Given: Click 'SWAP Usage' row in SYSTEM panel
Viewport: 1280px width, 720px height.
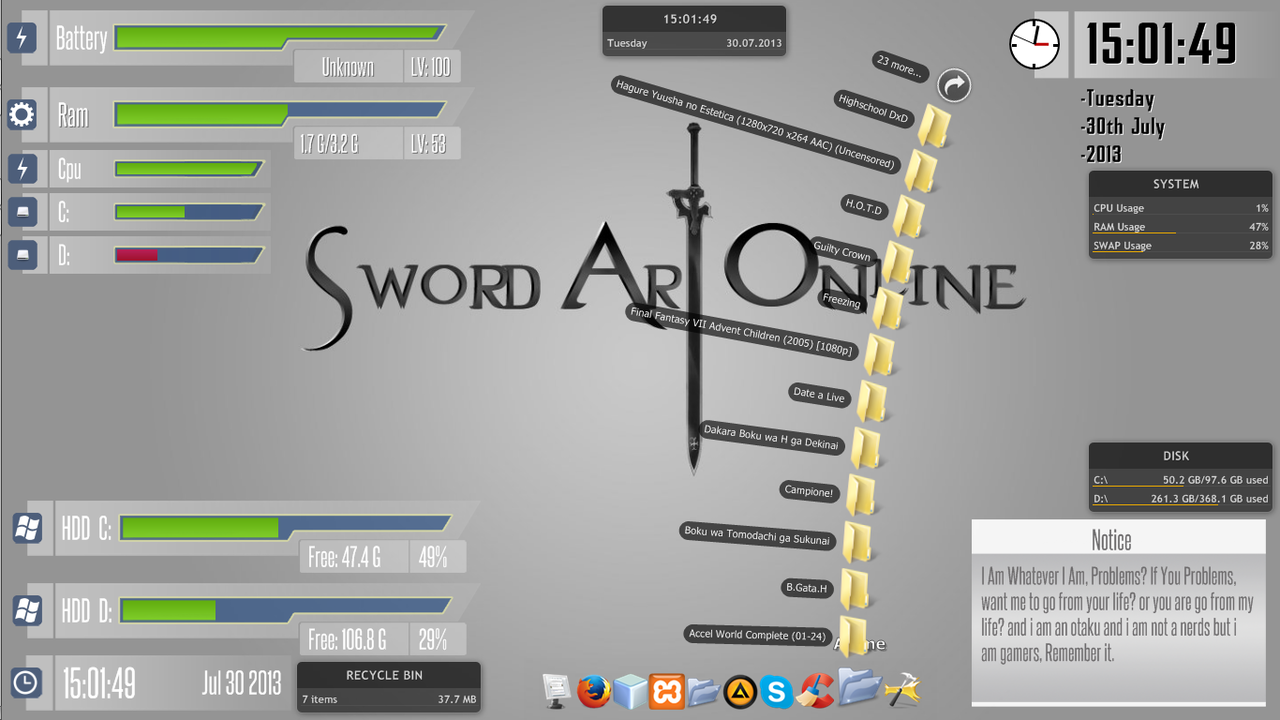Looking at the screenshot, I should tap(1181, 245).
